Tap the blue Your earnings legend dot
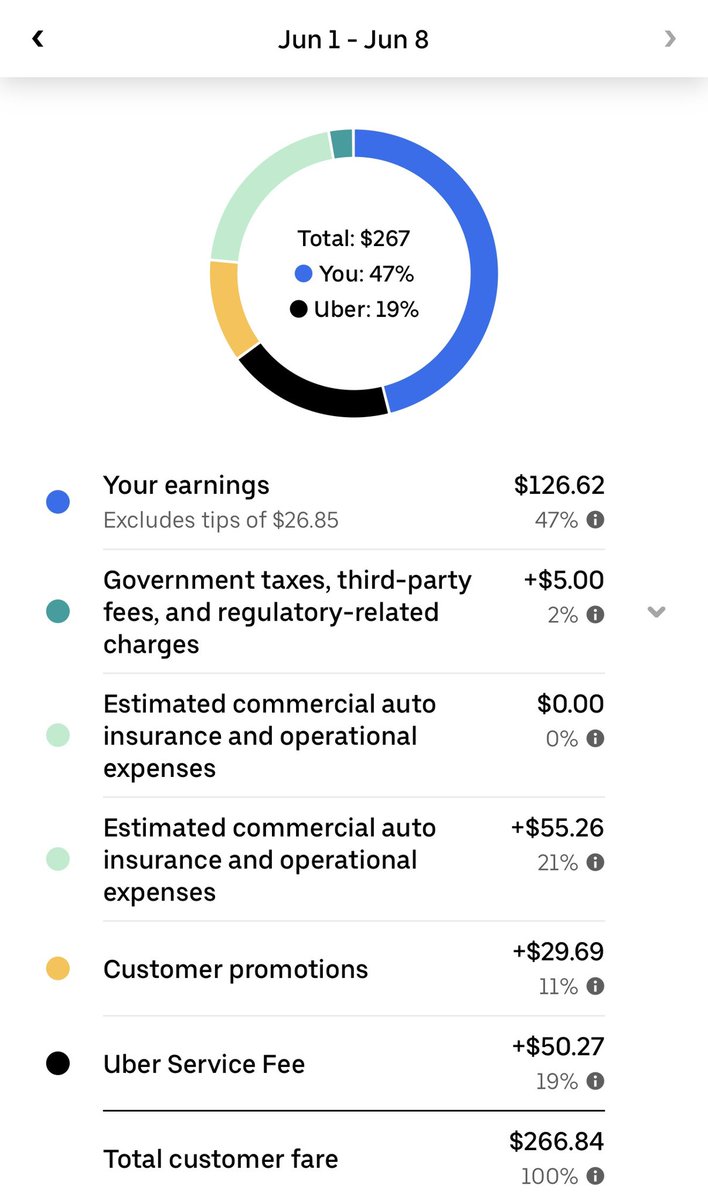 58,502
